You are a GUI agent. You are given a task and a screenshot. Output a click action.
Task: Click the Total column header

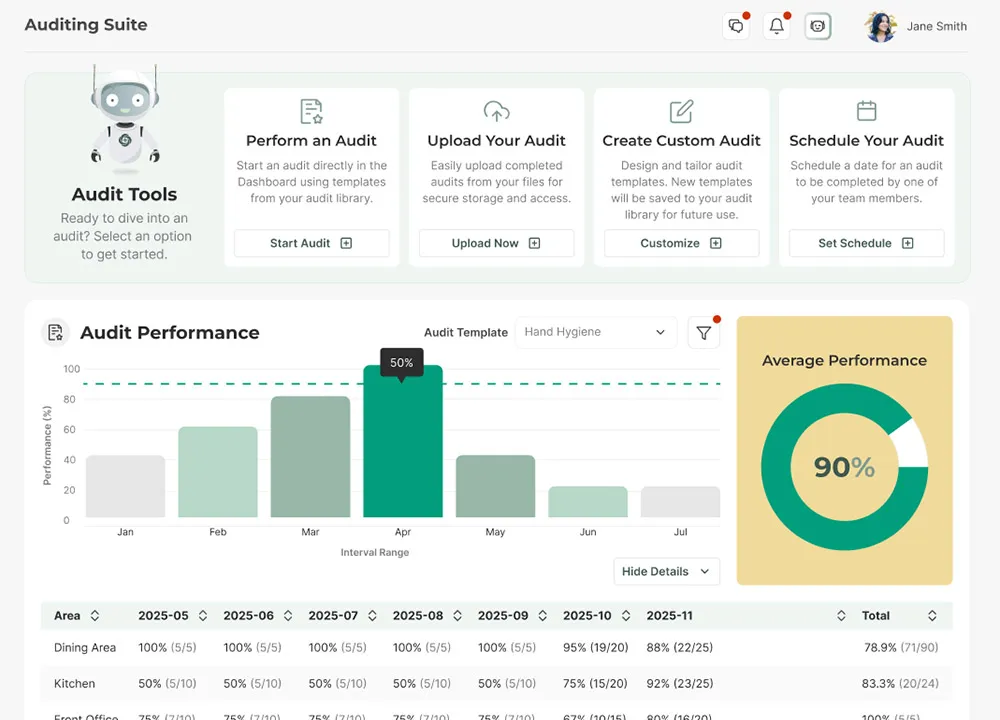point(876,615)
